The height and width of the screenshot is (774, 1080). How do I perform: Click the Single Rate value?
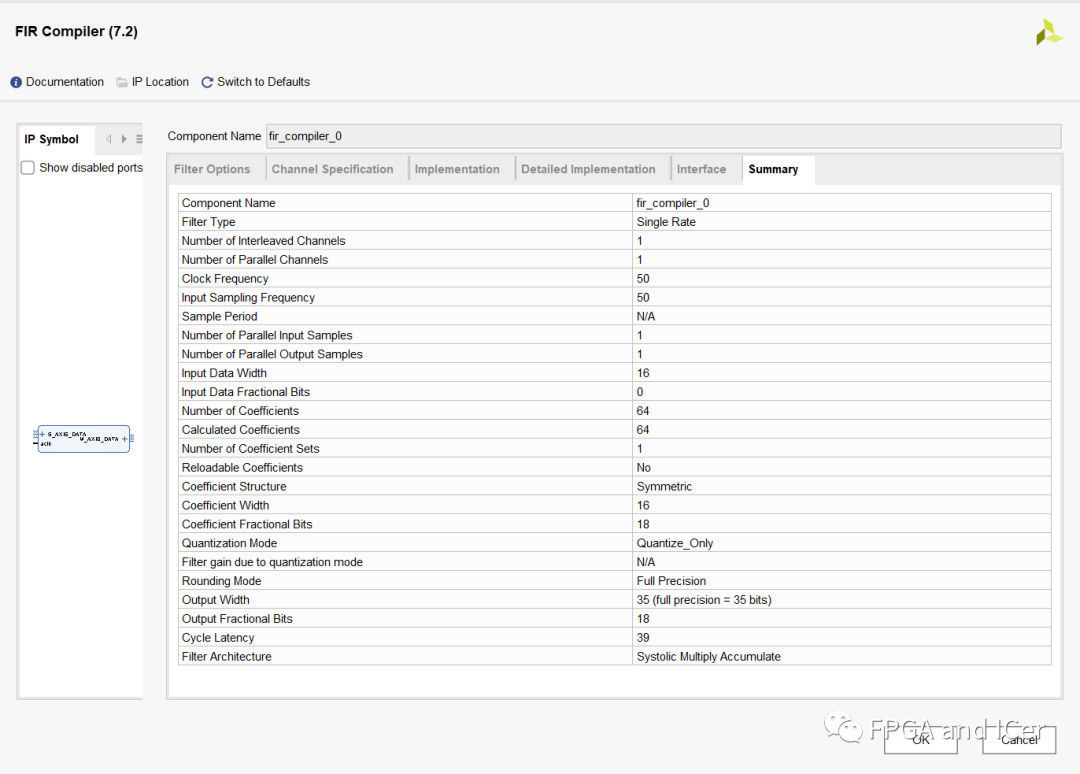pyautogui.click(x=666, y=222)
